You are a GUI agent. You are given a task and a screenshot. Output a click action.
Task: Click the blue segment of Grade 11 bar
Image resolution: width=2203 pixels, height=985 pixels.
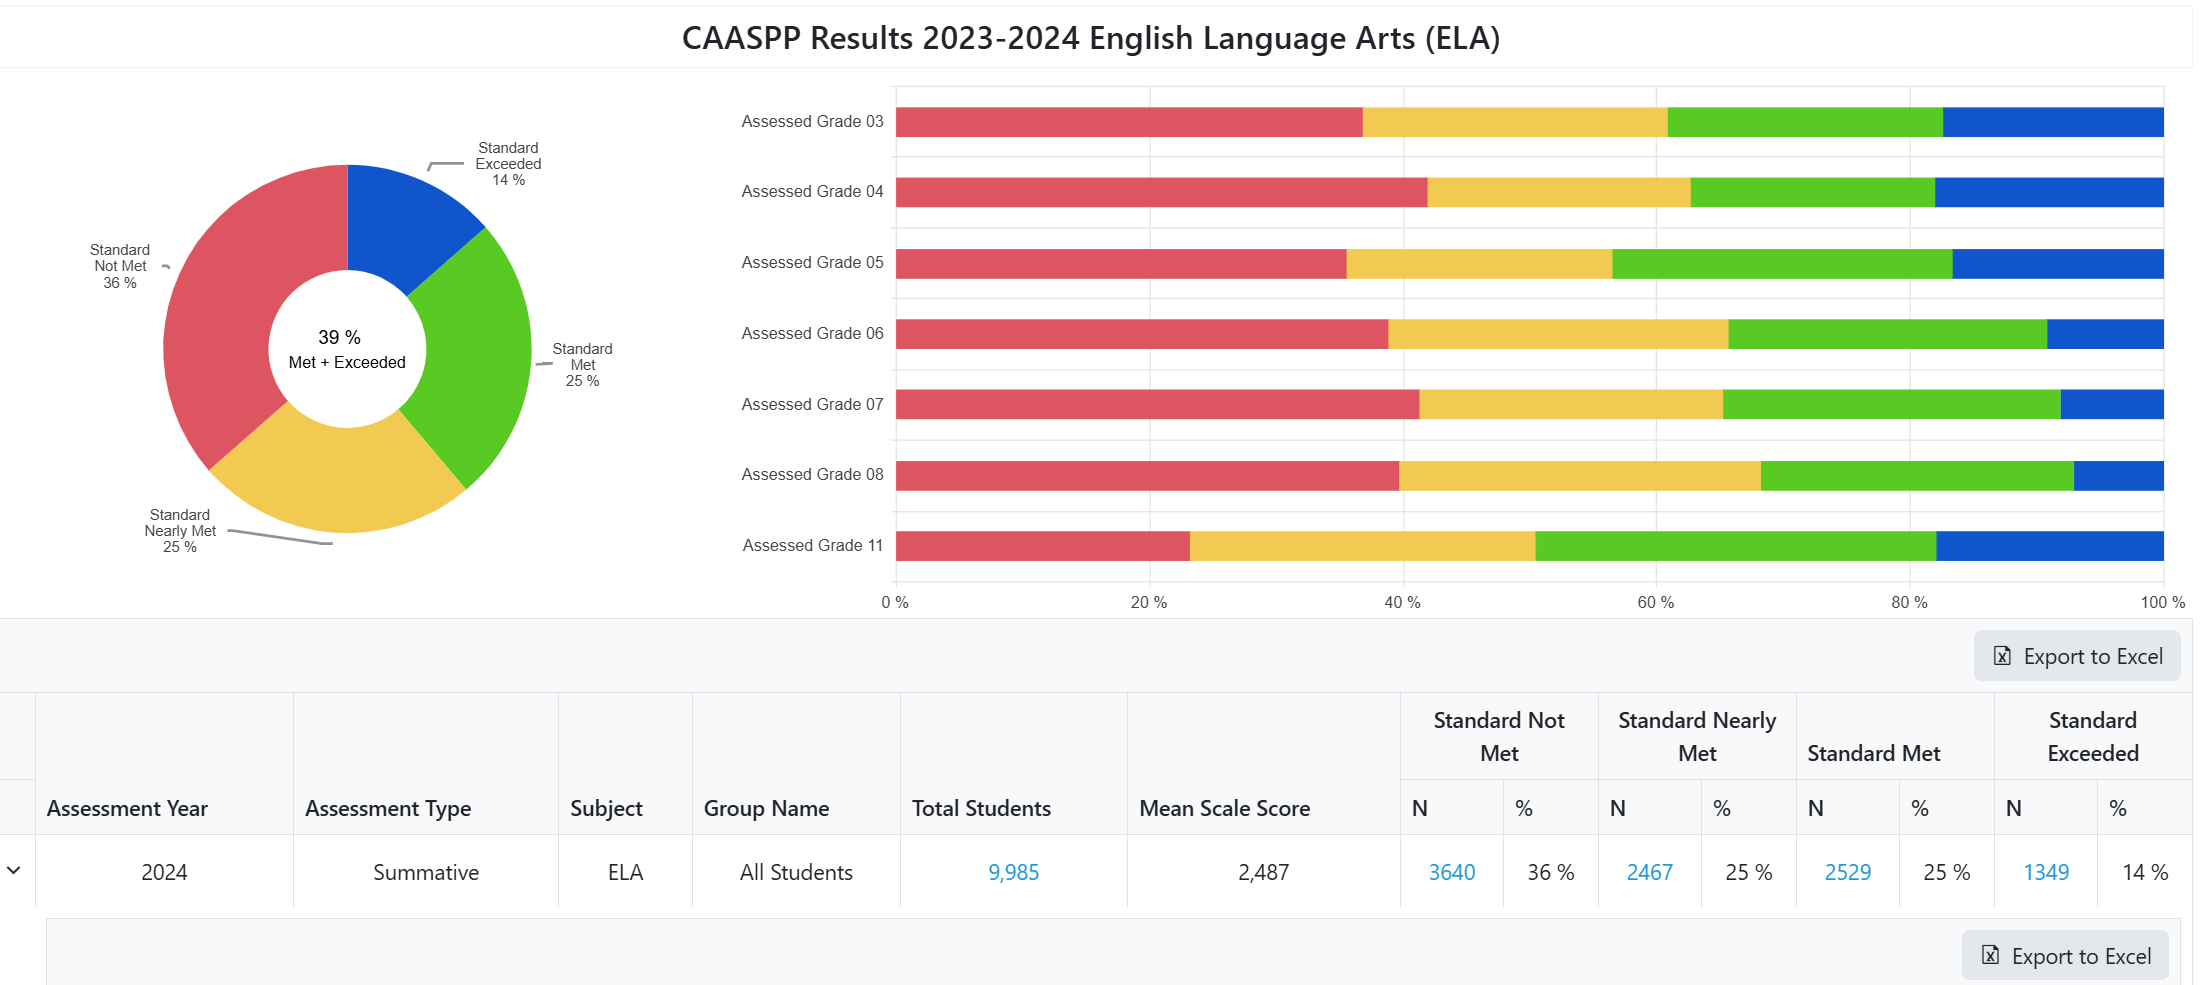click(x=2050, y=546)
